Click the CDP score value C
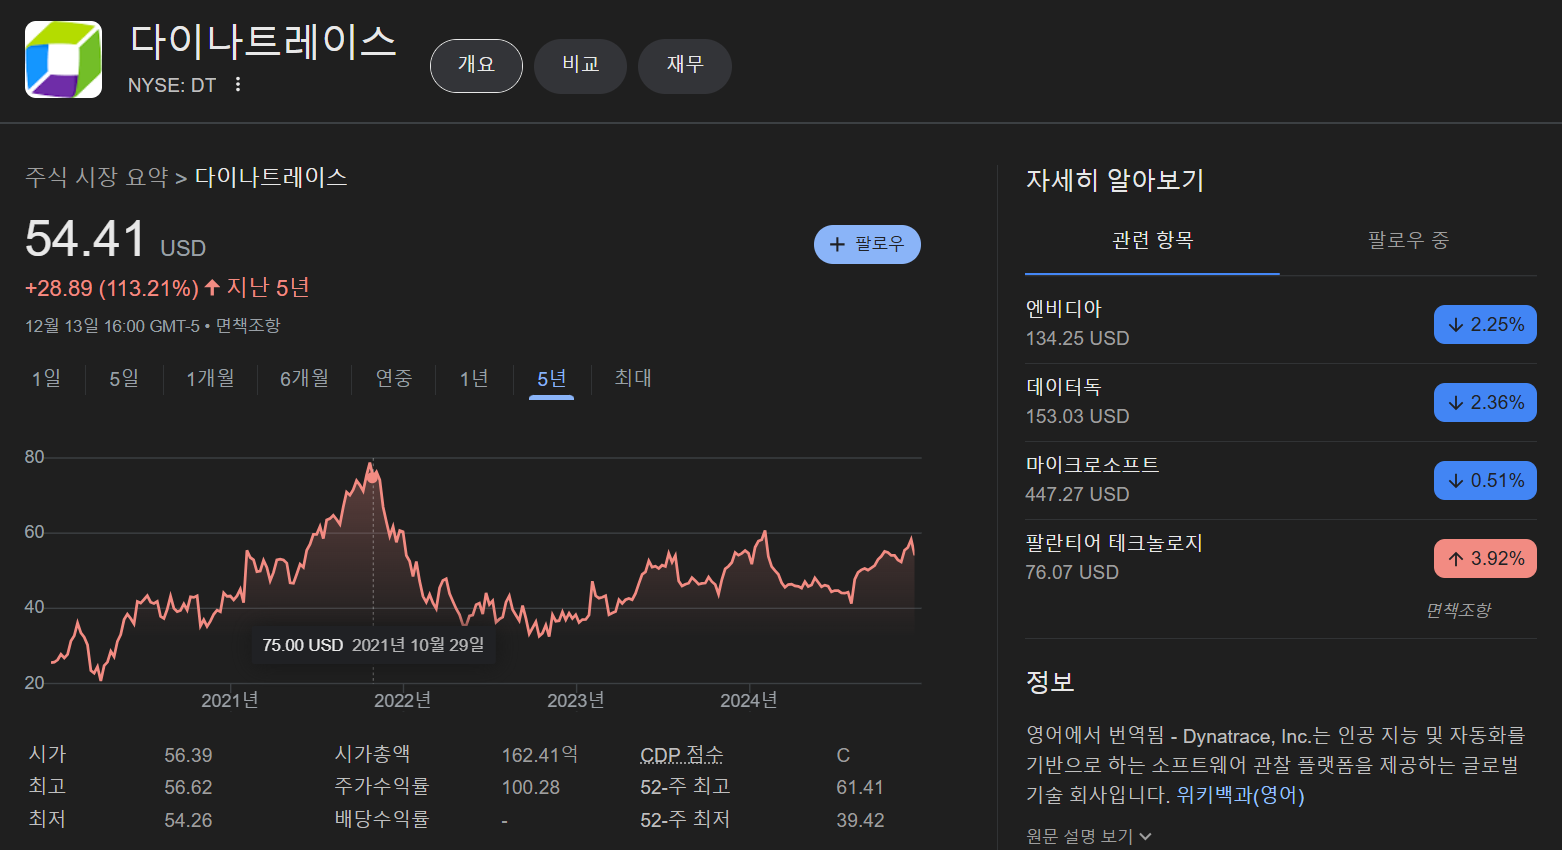The height and width of the screenshot is (850, 1562). (843, 756)
